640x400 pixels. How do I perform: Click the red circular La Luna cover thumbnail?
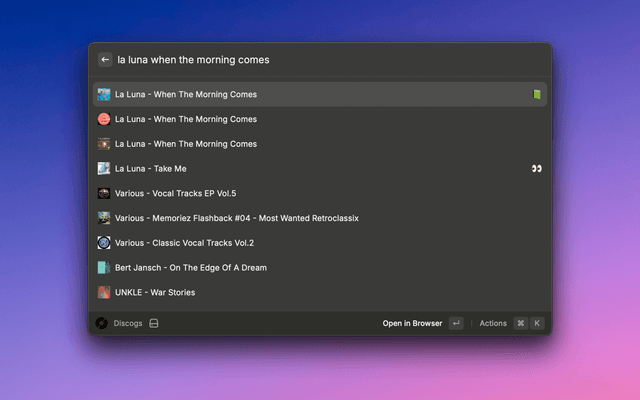[104, 119]
